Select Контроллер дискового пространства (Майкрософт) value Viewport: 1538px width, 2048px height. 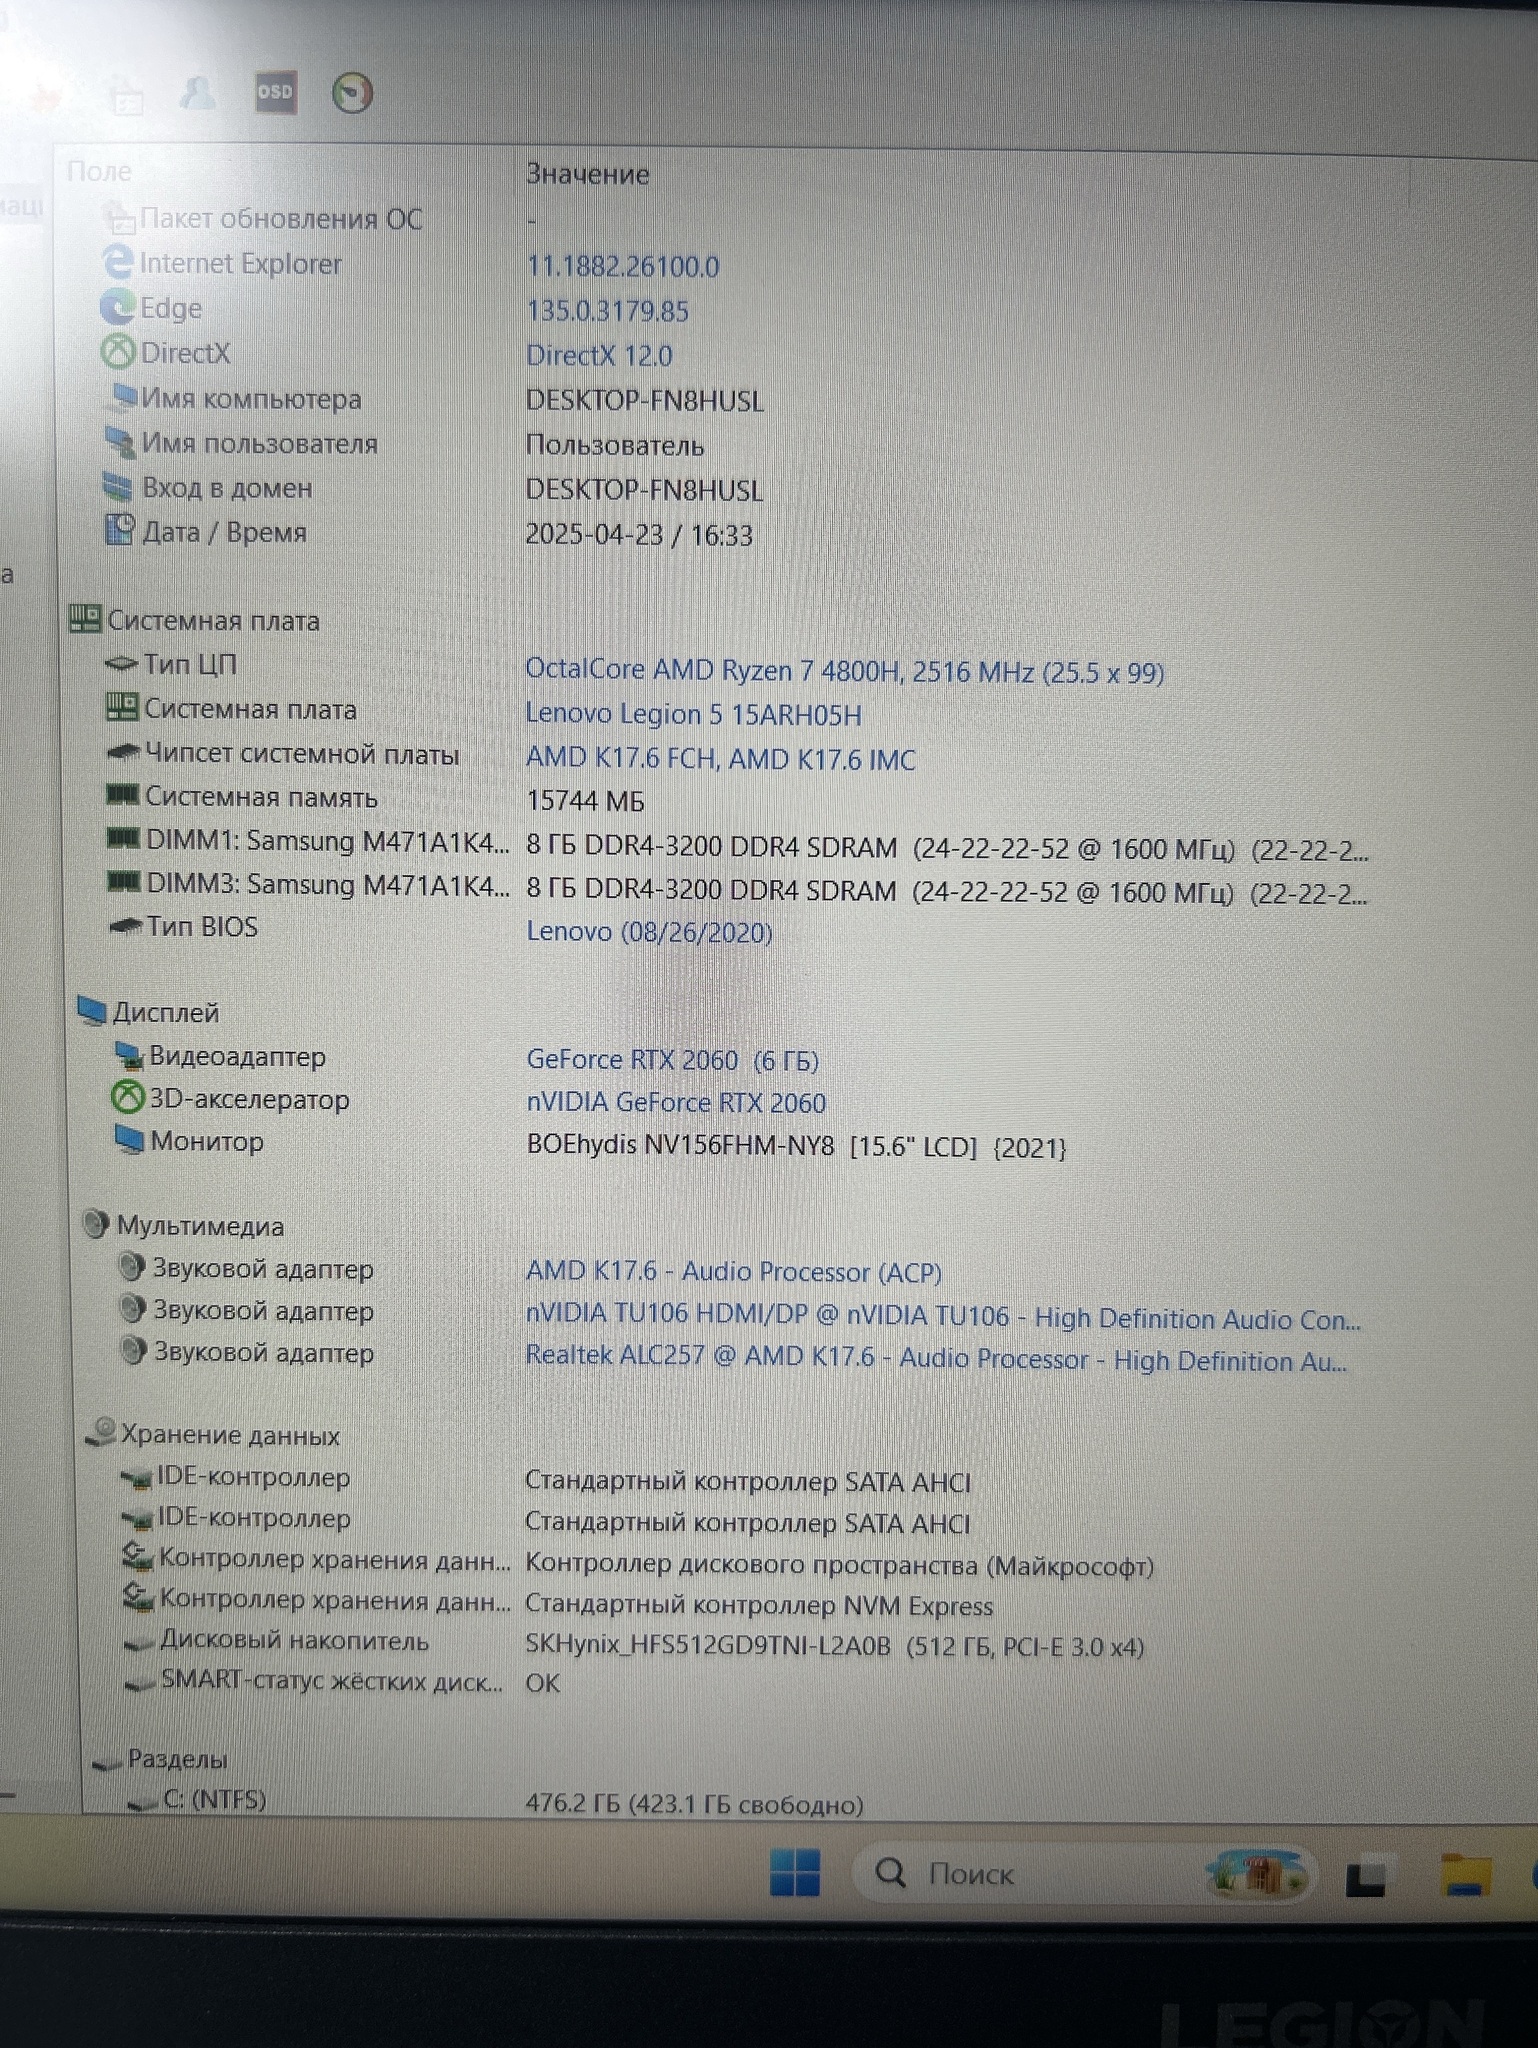840,1565
